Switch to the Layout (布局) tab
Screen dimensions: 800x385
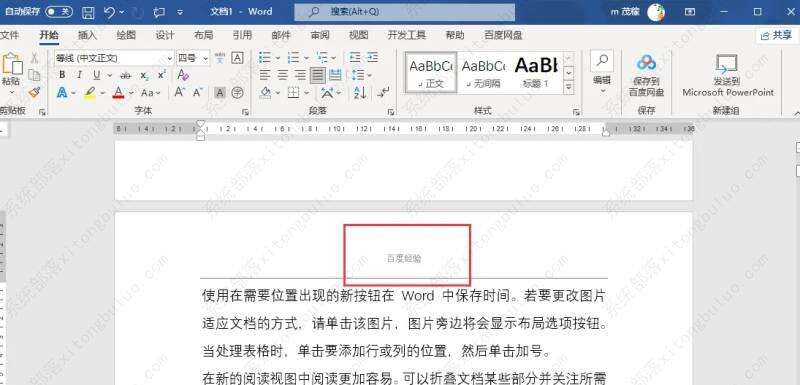pos(204,35)
